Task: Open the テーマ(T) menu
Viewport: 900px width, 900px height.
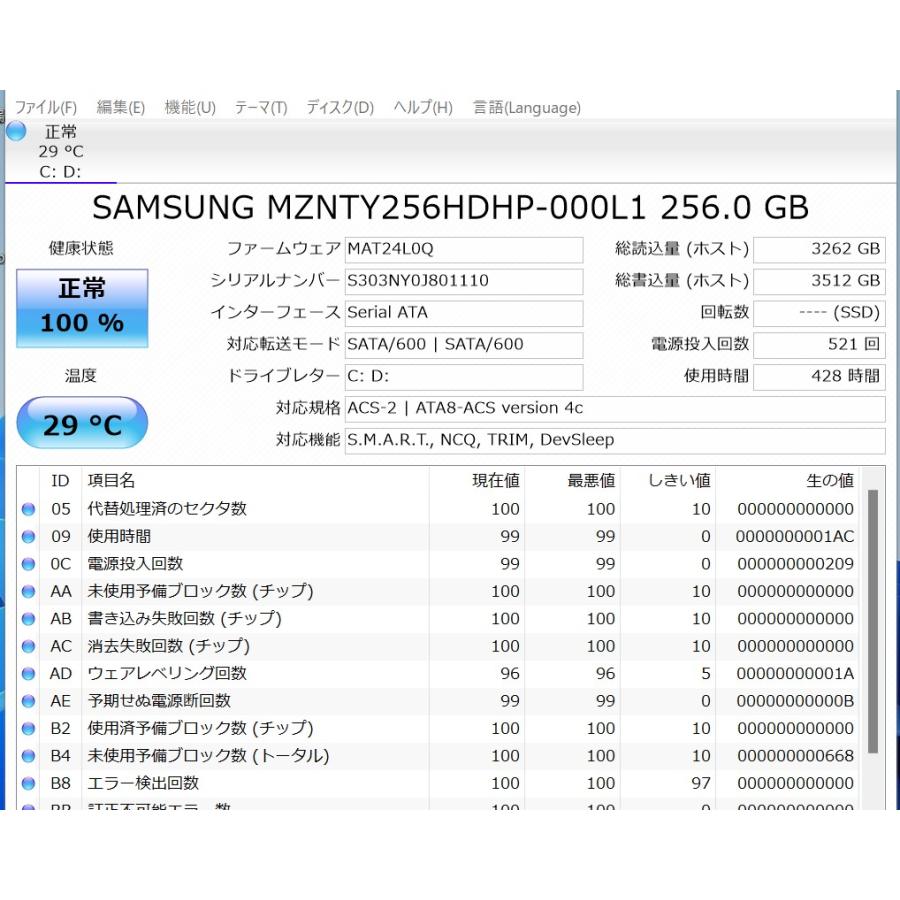Action: (261, 107)
